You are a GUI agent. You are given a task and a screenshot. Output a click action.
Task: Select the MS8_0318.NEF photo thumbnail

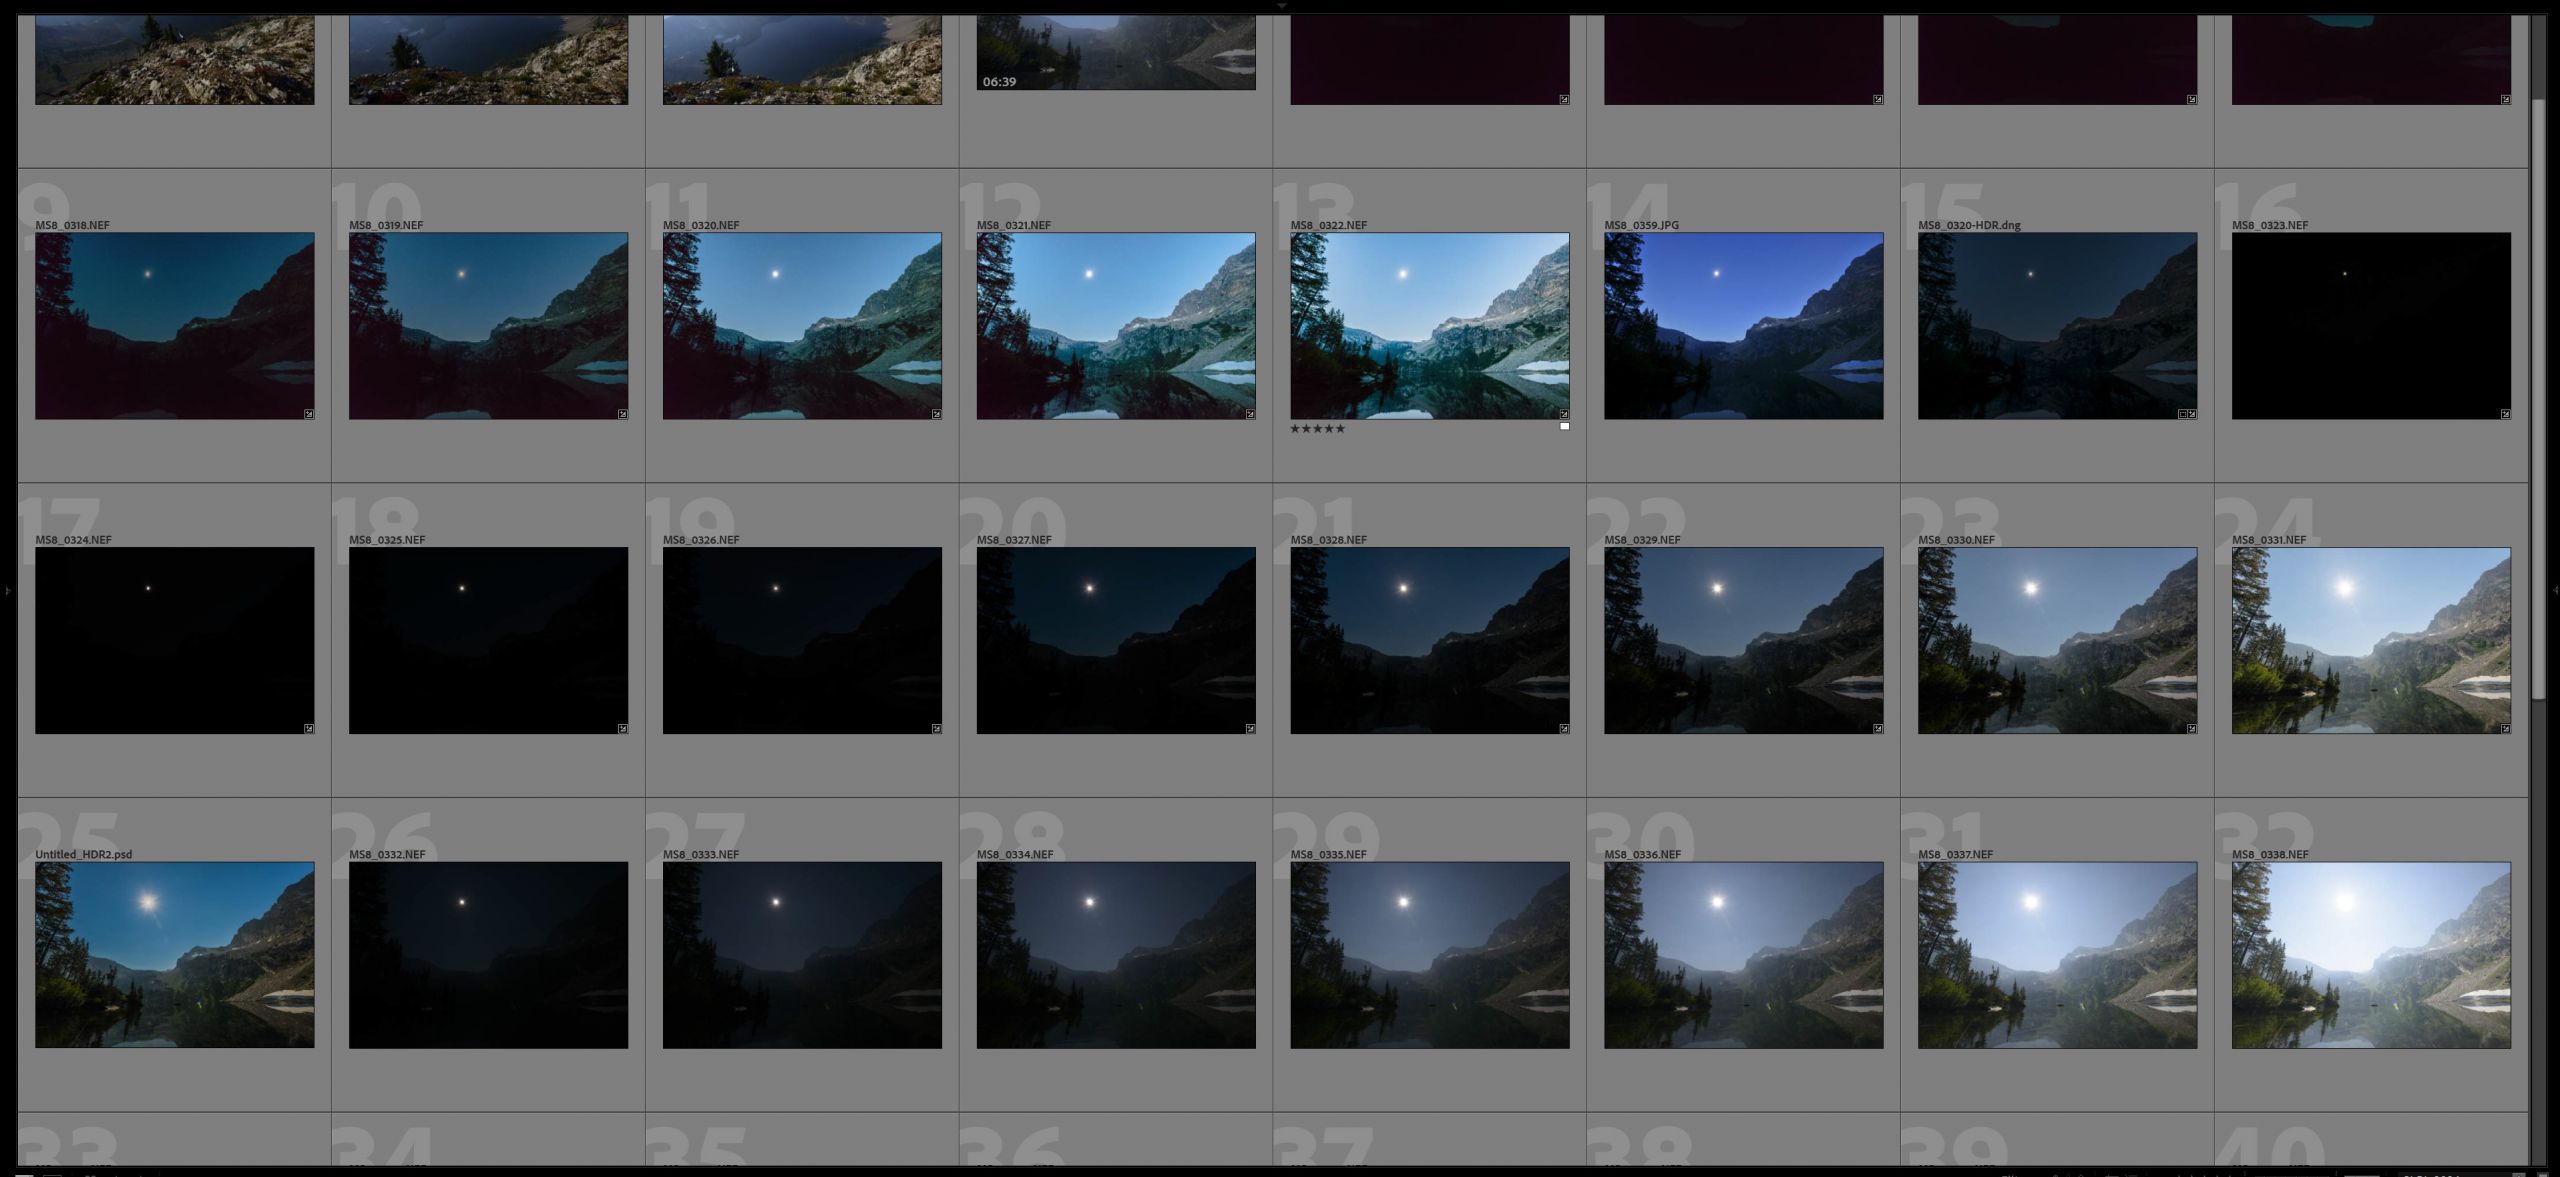tap(175, 326)
